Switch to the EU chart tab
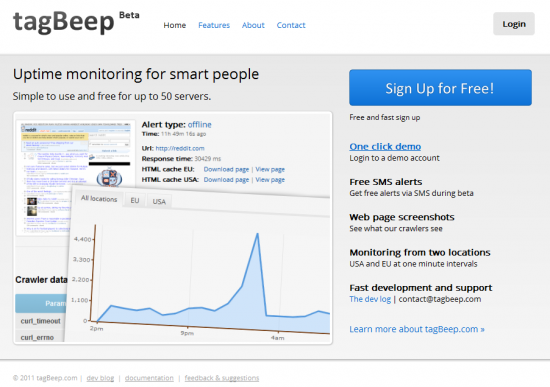 pyautogui.click(x=135, y=200)
